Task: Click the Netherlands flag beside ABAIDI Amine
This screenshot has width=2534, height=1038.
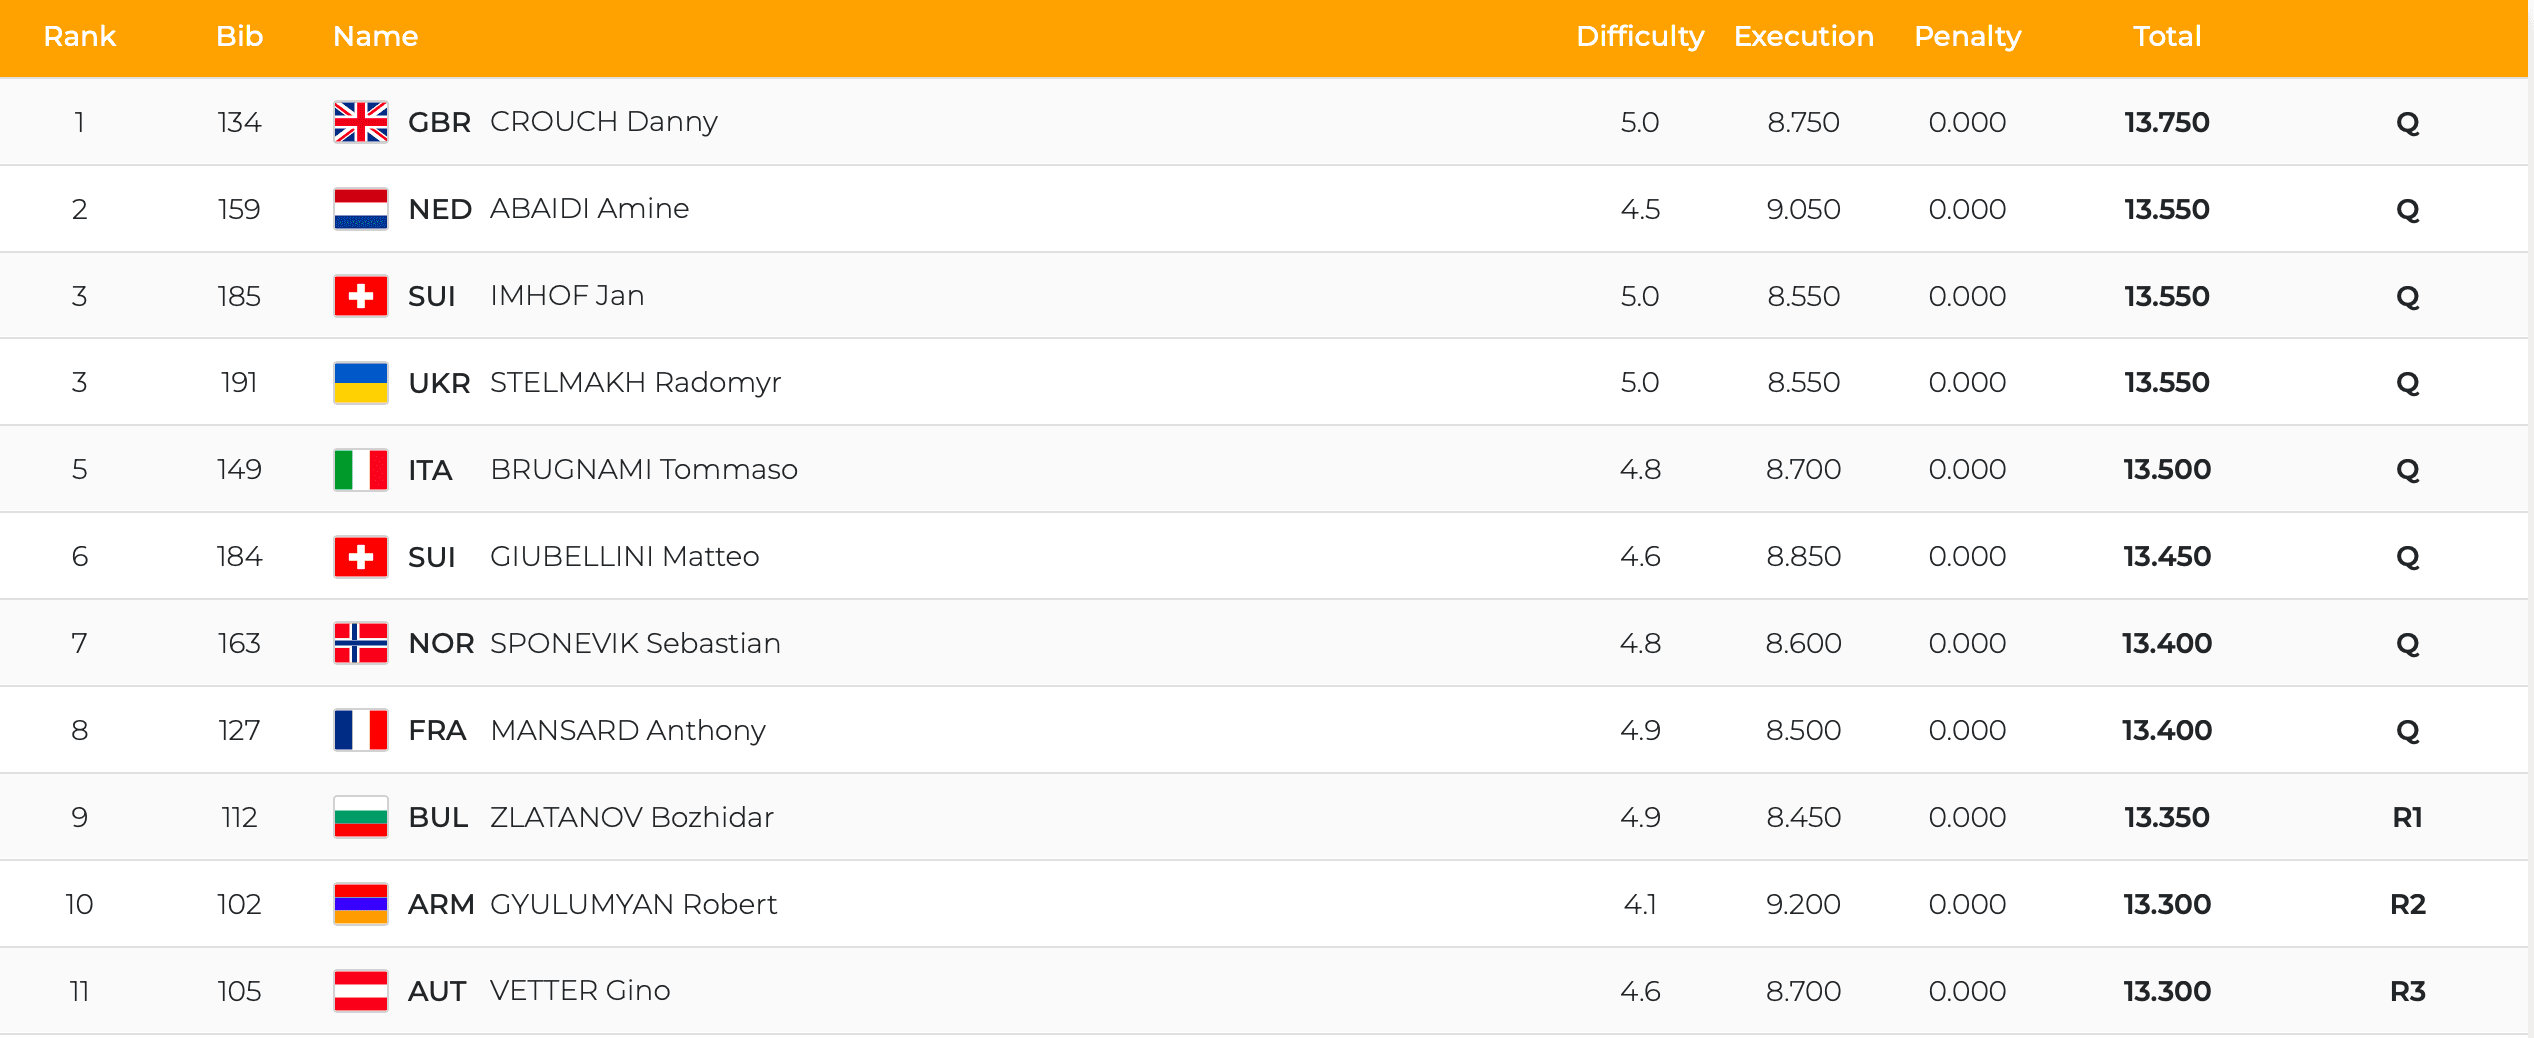Action: click(x=360, y=209)
